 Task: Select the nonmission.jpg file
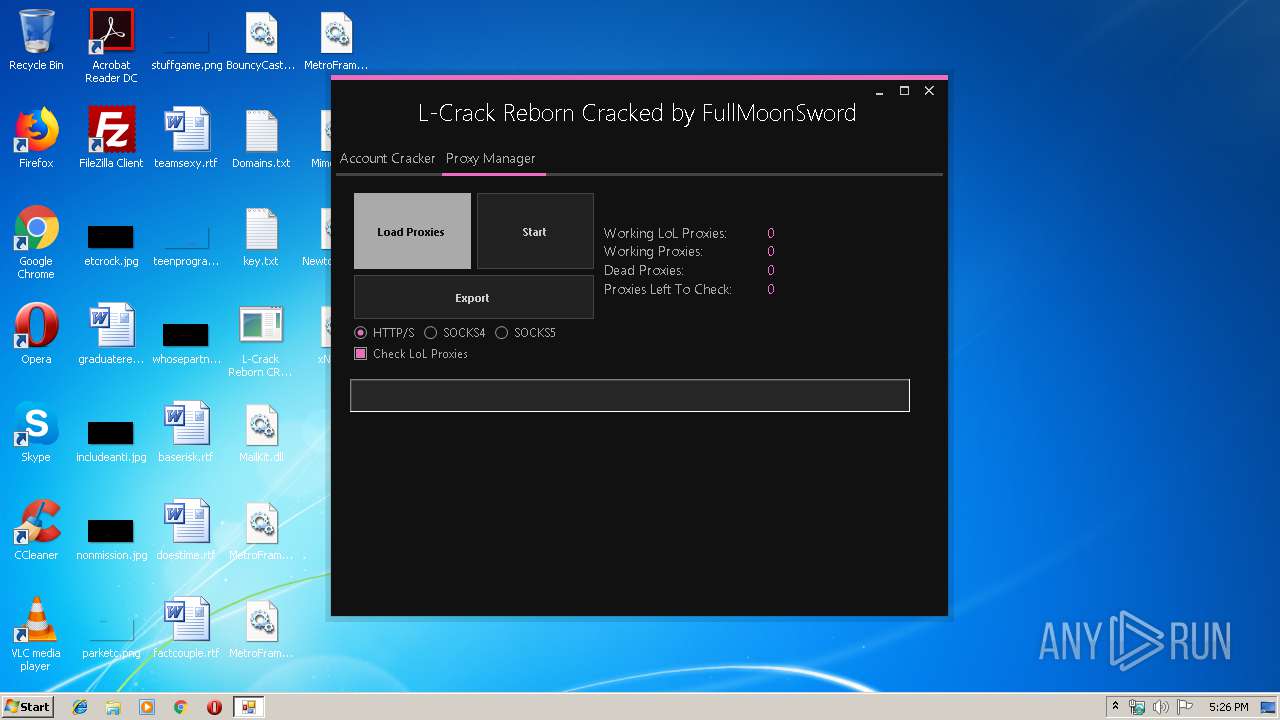click(x=111, y=537)
